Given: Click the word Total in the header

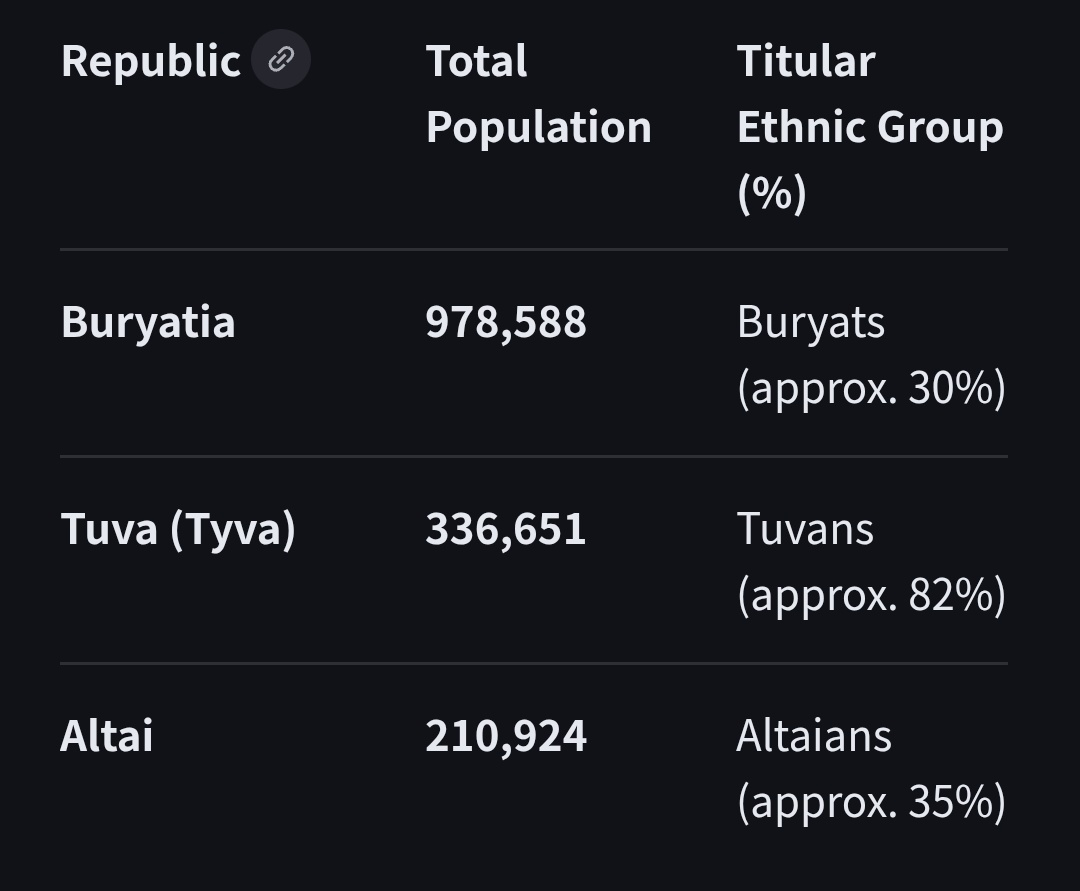Looking at the screenshot, I should 477,61.
